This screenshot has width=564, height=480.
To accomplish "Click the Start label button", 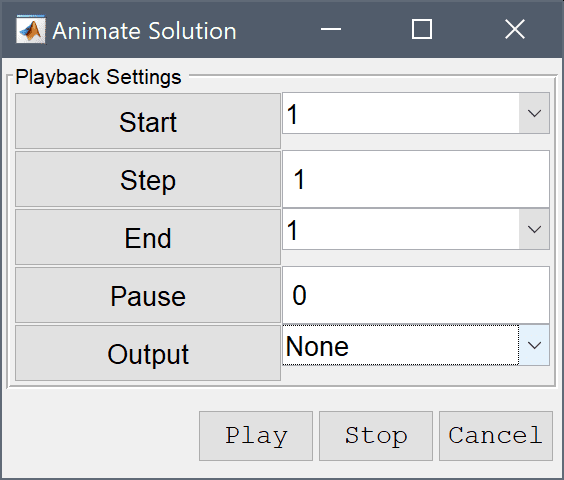I will (x=148, y=121).
